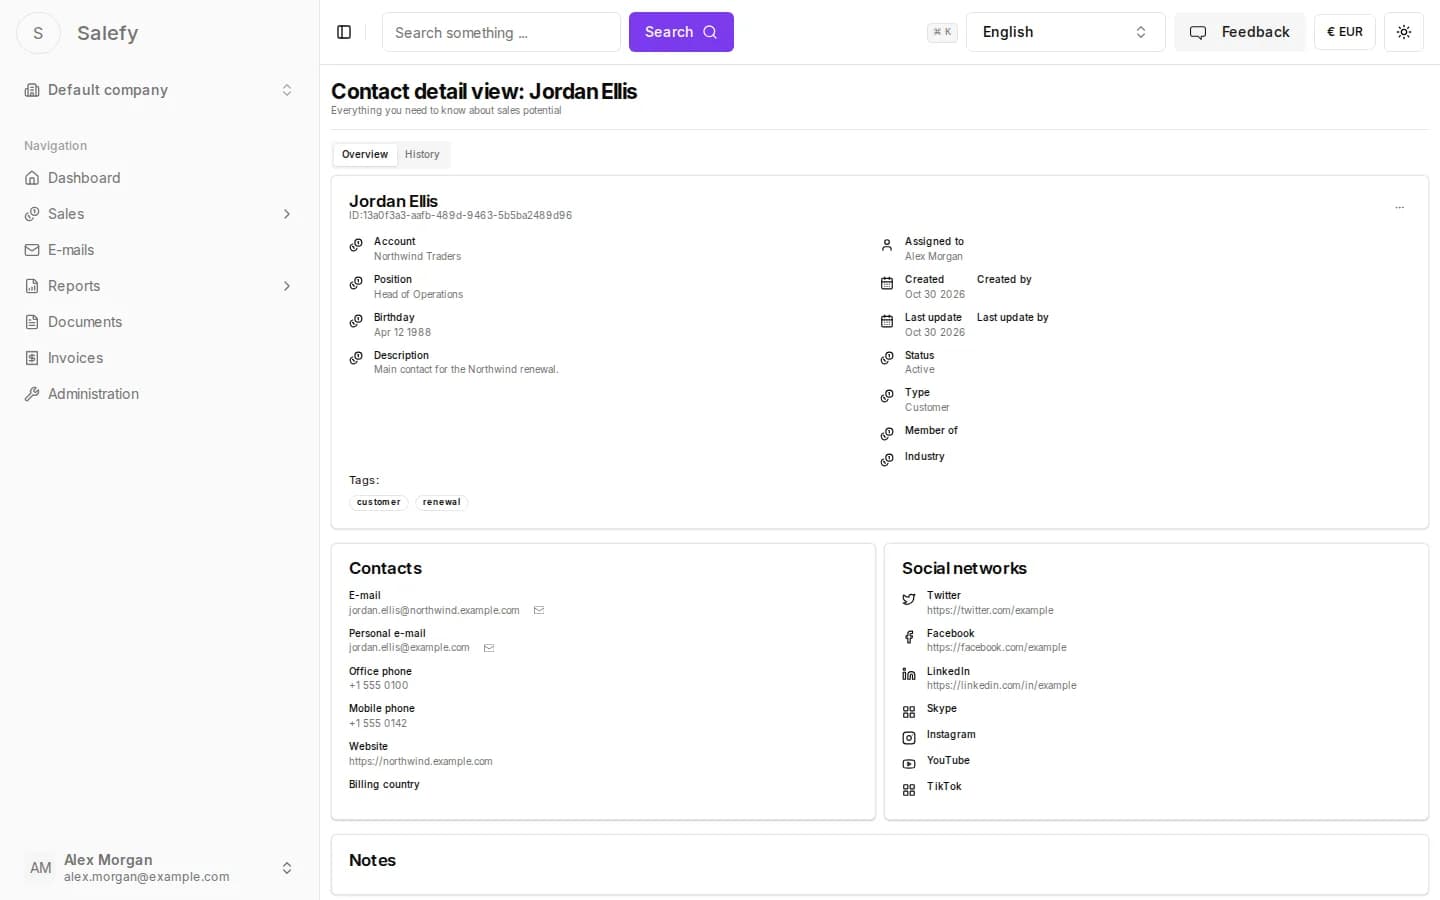The image size is (1440, 900).
Task: Go to Dashboard in navigation
Action: coord(160,178)
